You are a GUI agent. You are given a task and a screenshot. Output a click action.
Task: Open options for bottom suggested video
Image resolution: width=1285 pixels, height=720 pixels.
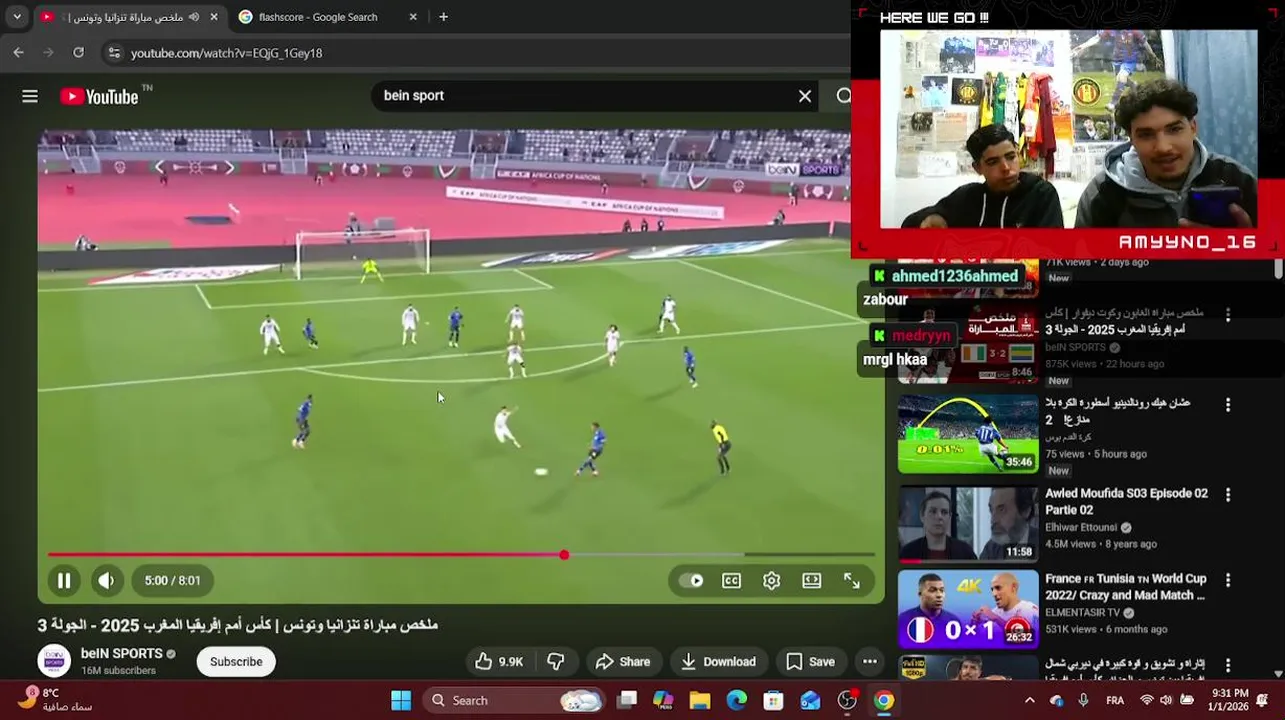pyautogui.click(x=1228, y=665)
